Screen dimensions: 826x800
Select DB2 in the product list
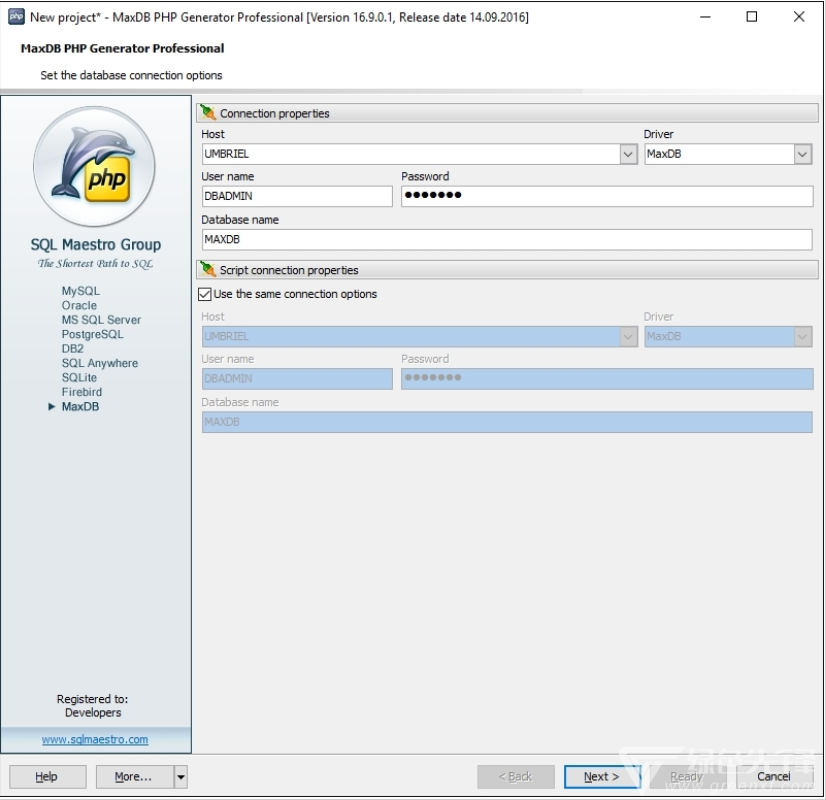click(73, 349)
